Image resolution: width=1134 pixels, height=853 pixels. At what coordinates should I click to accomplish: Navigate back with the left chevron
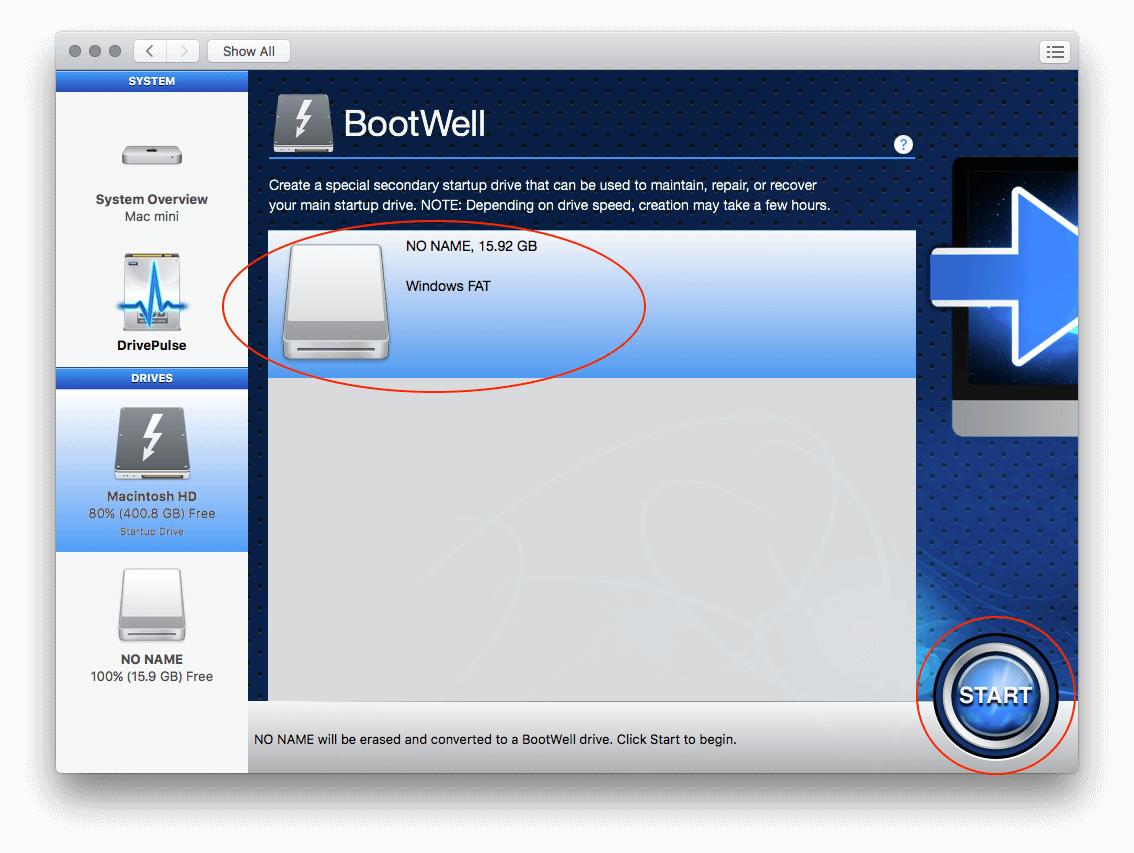[149, 51]
